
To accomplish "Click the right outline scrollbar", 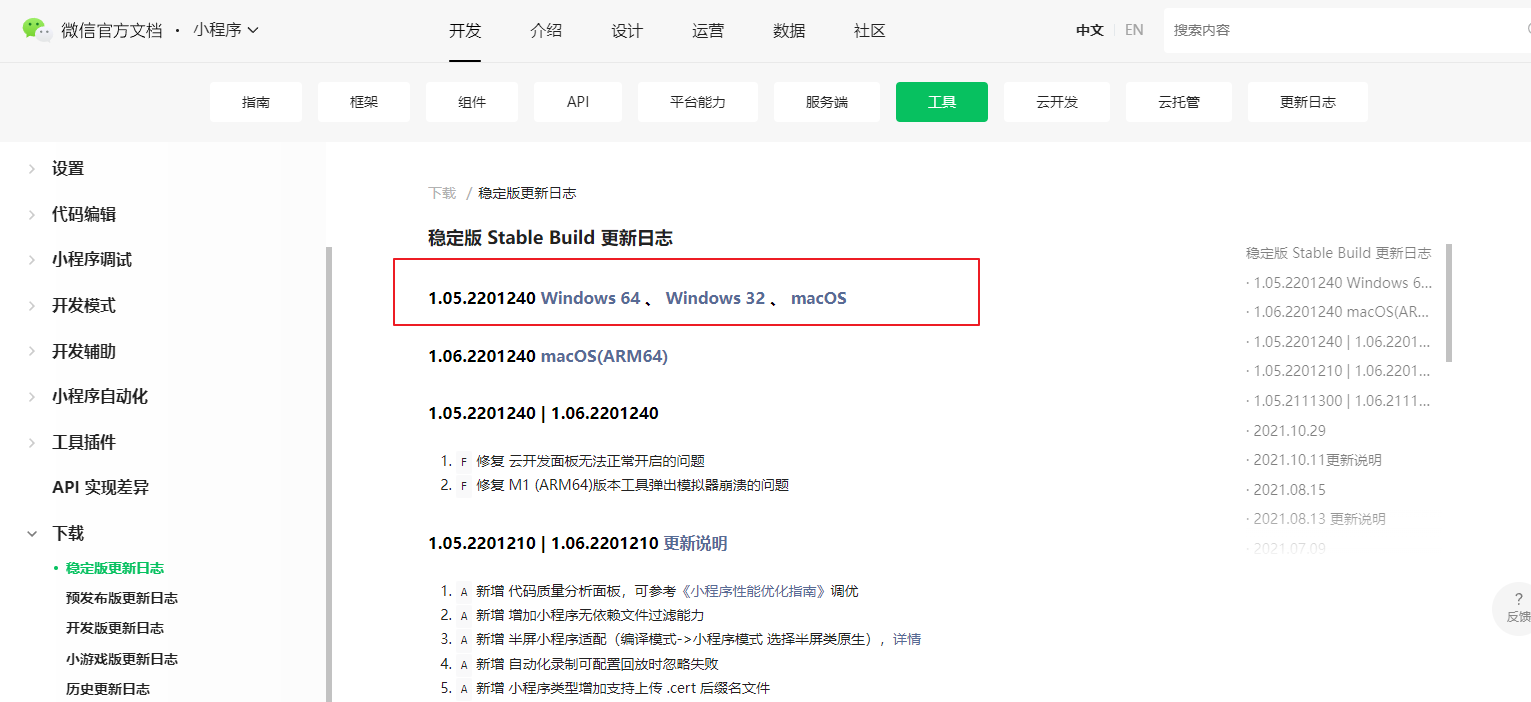I will click(1449, 302).
